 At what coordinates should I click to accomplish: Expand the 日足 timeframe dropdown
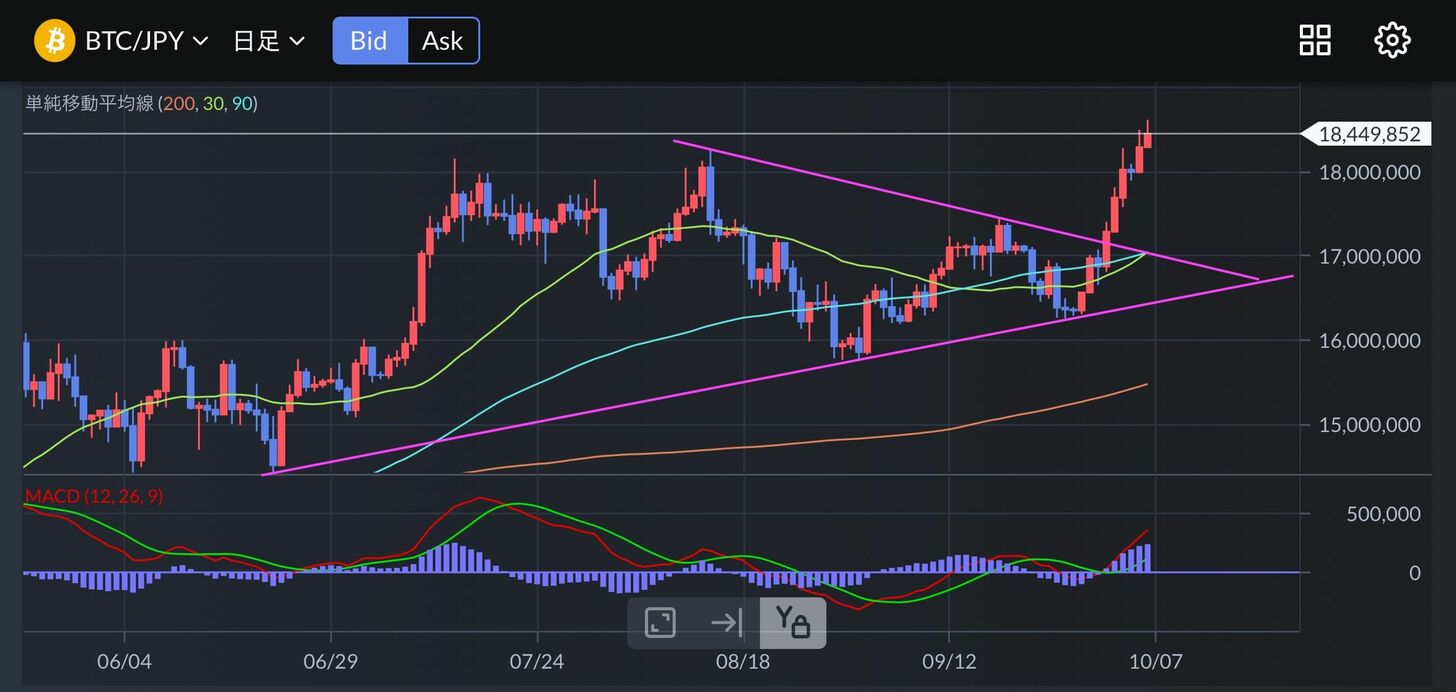click(x=268, y=41)
